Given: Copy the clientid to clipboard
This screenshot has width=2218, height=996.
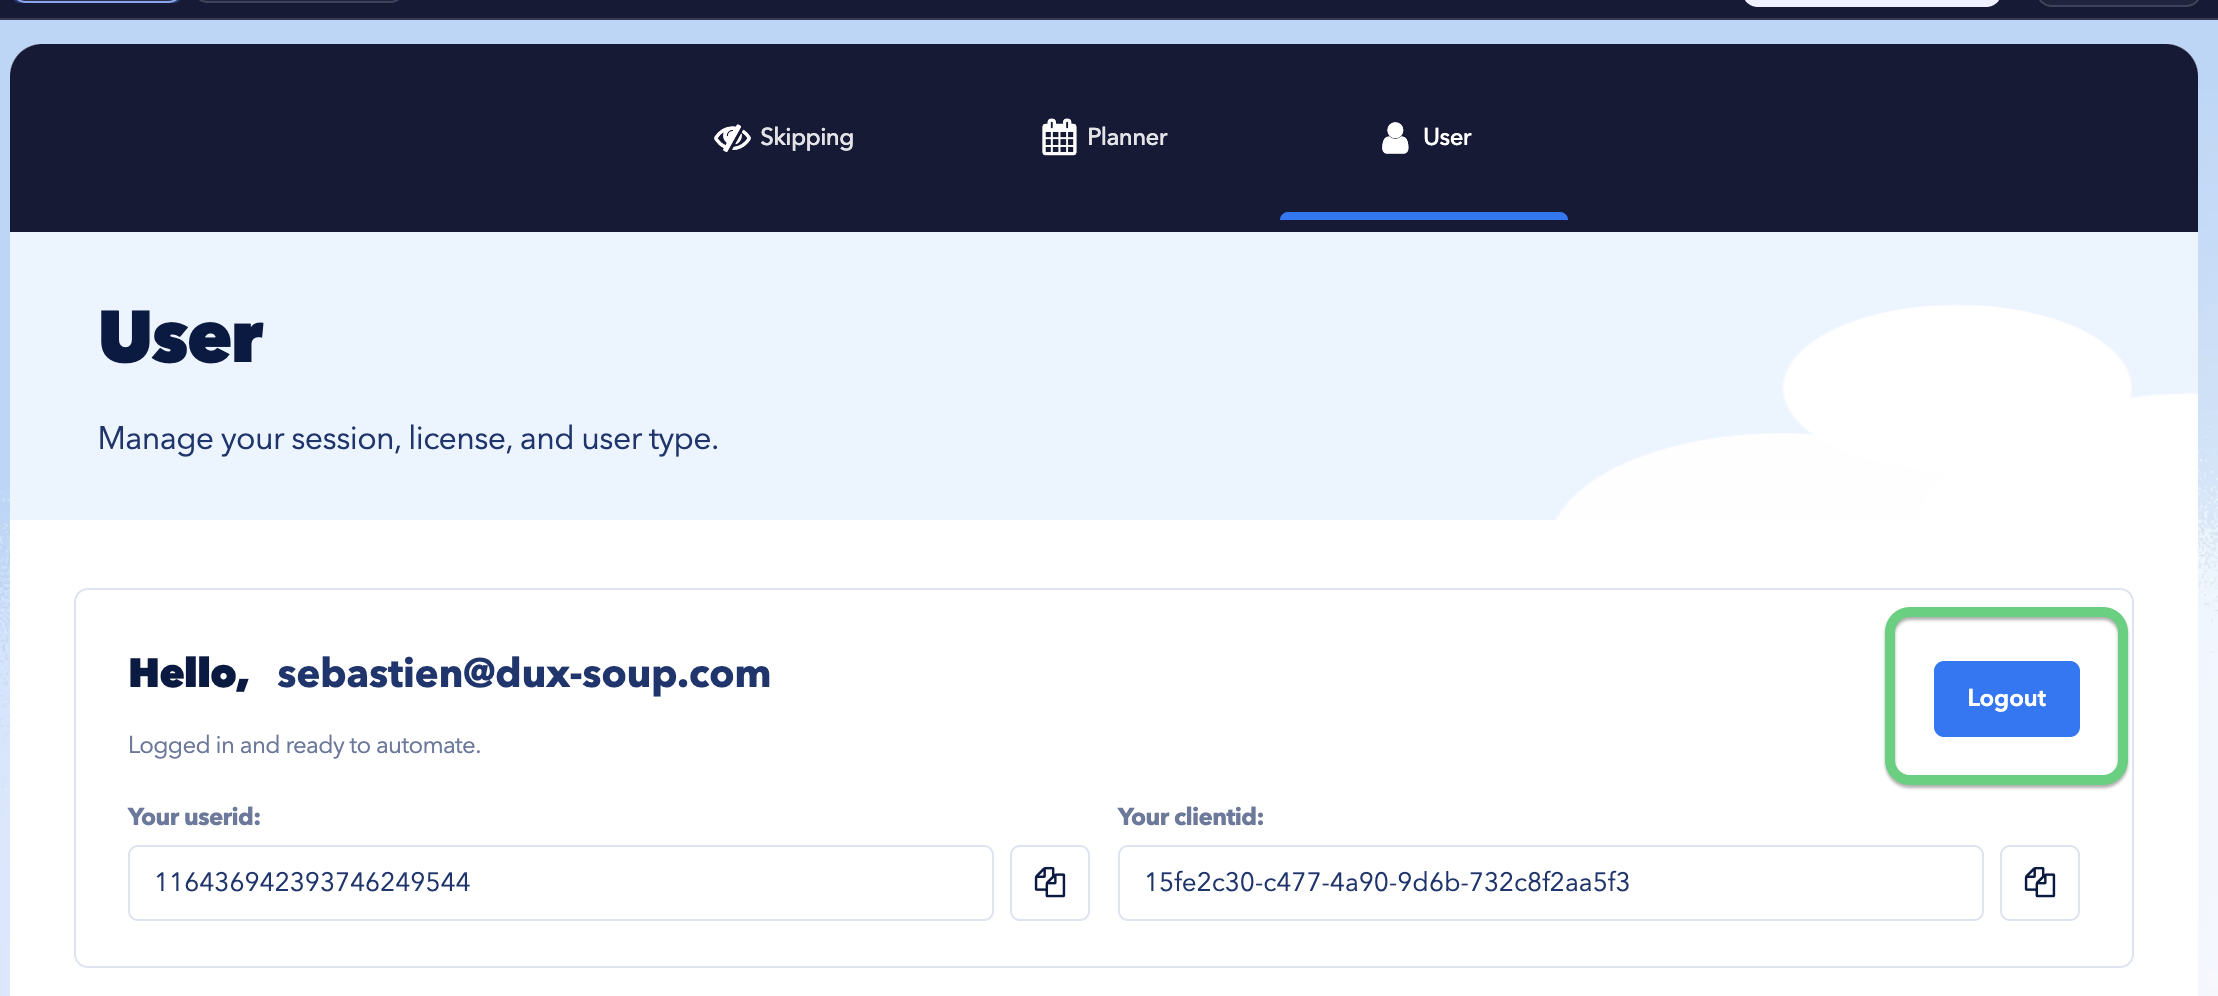Looking at the screenshot, I should (2040, 882).
